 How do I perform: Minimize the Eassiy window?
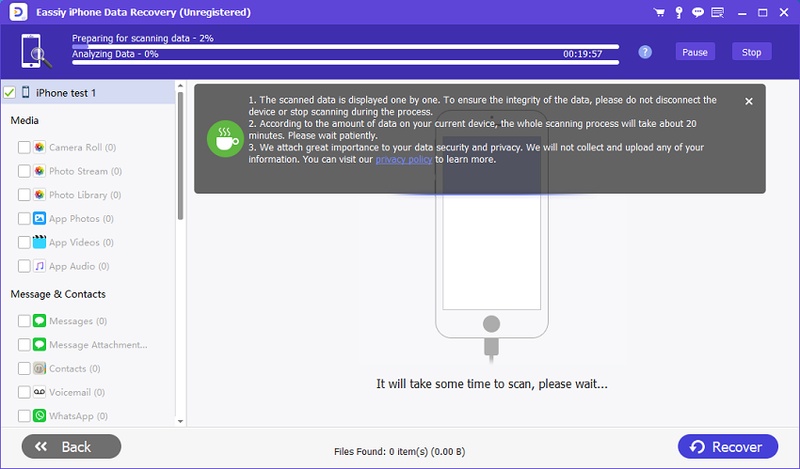pos(742,13)
